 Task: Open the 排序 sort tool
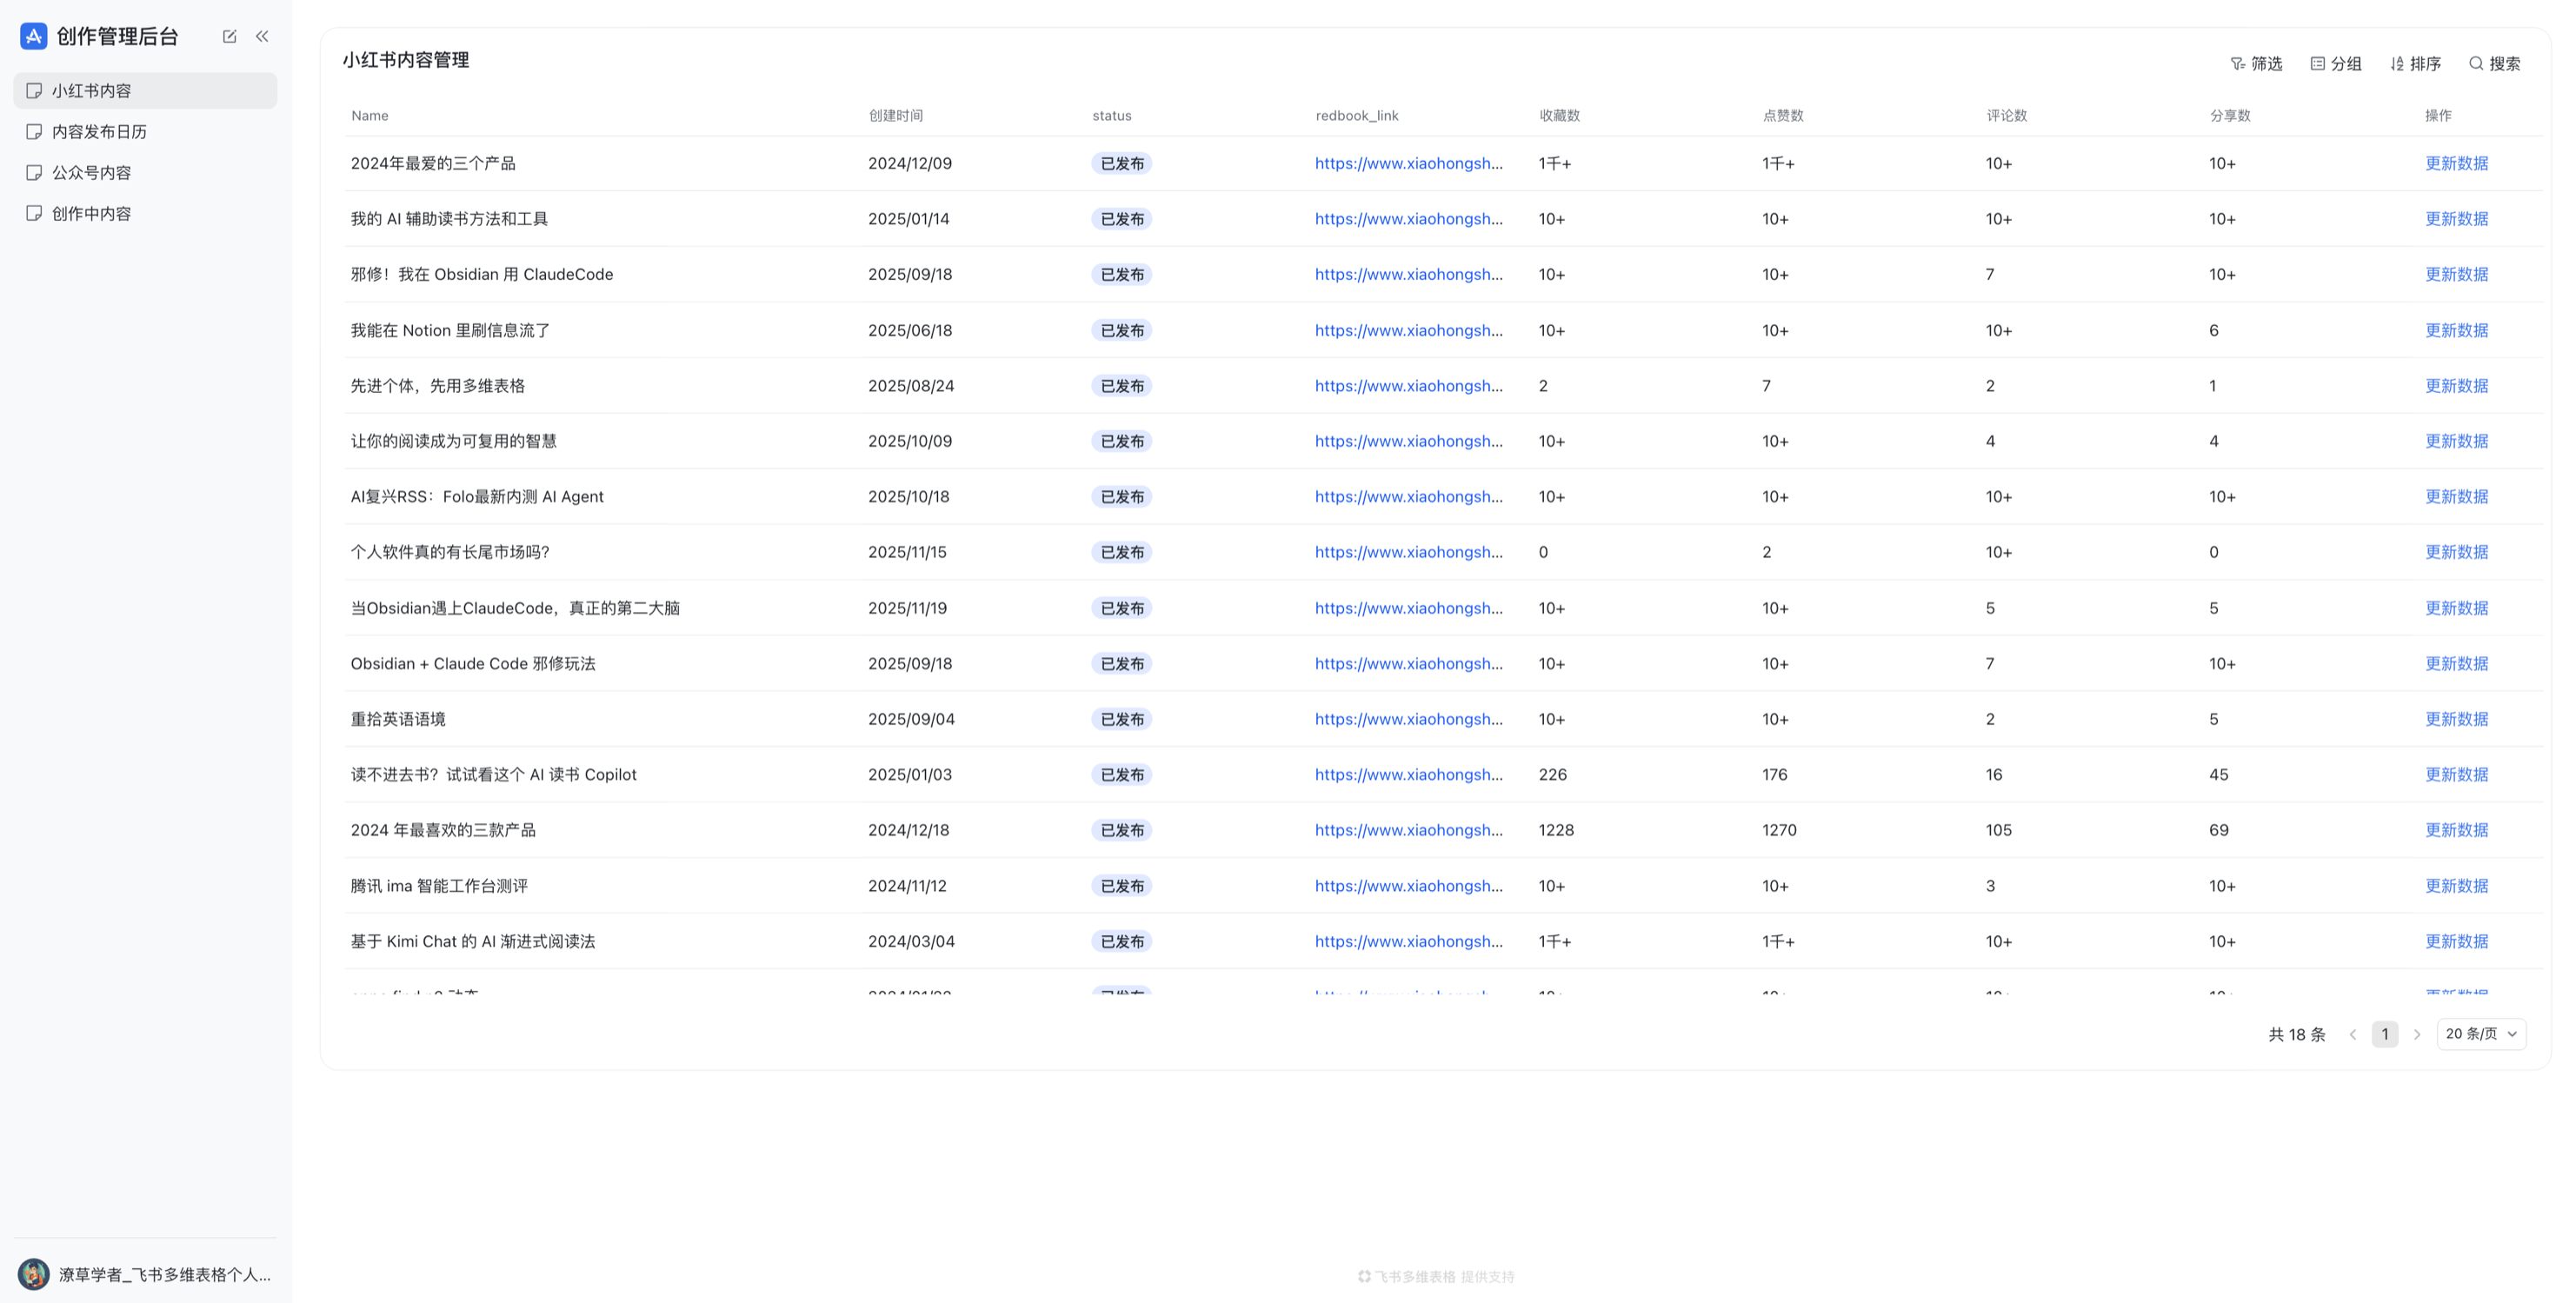[2415, 64]
